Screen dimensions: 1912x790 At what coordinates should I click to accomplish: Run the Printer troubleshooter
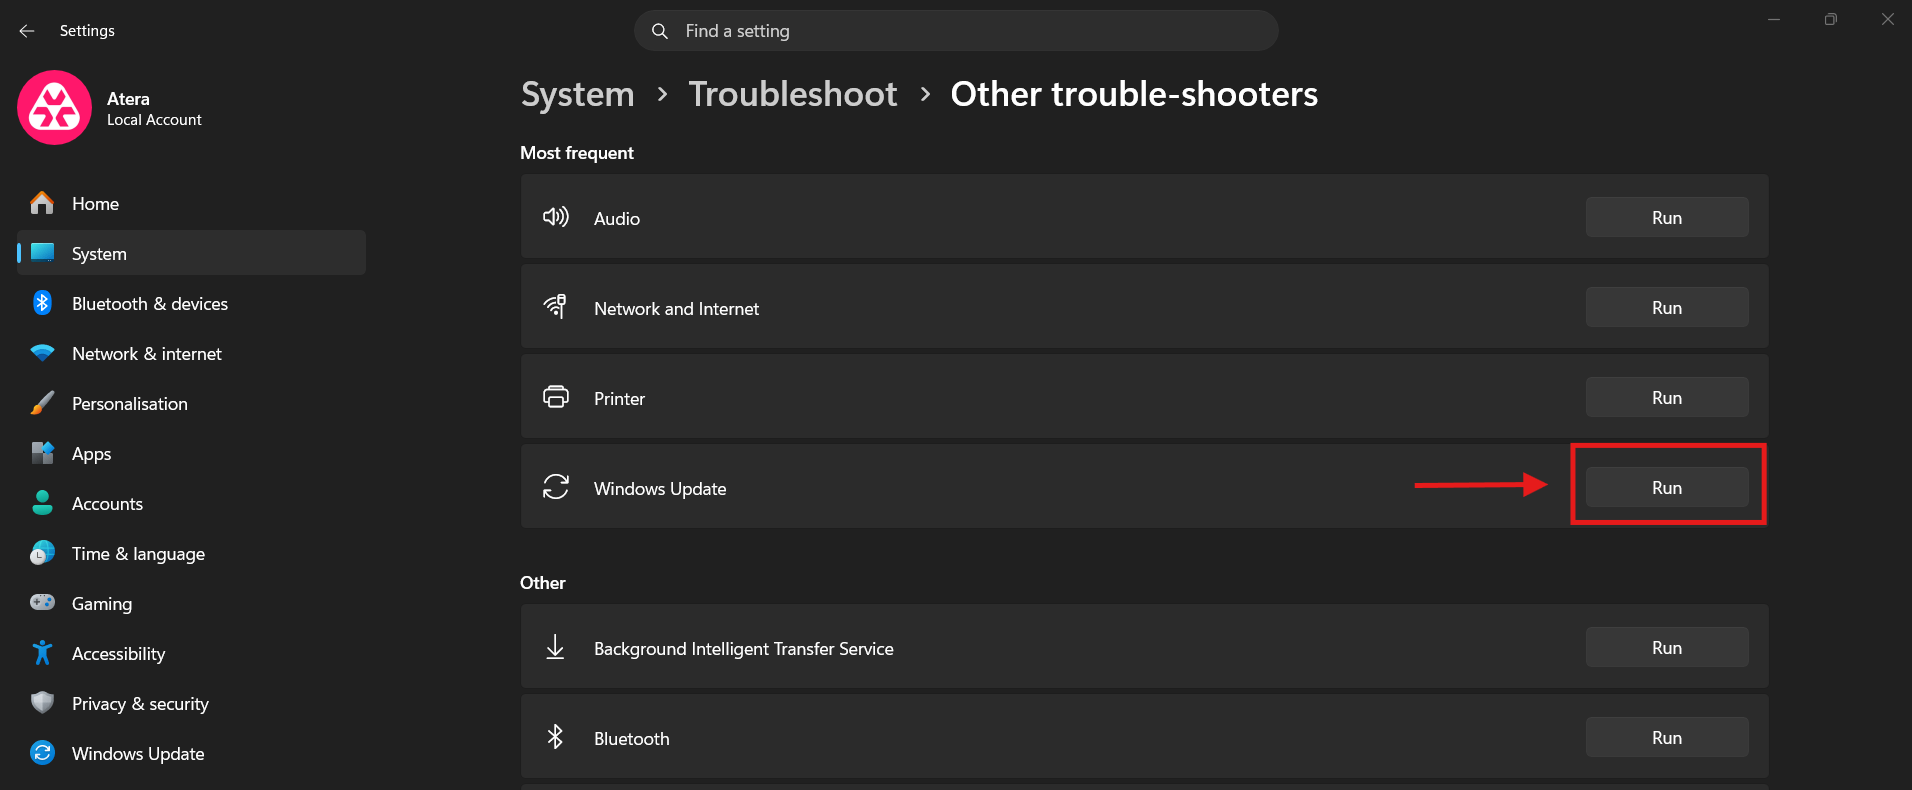point(1667,397)
